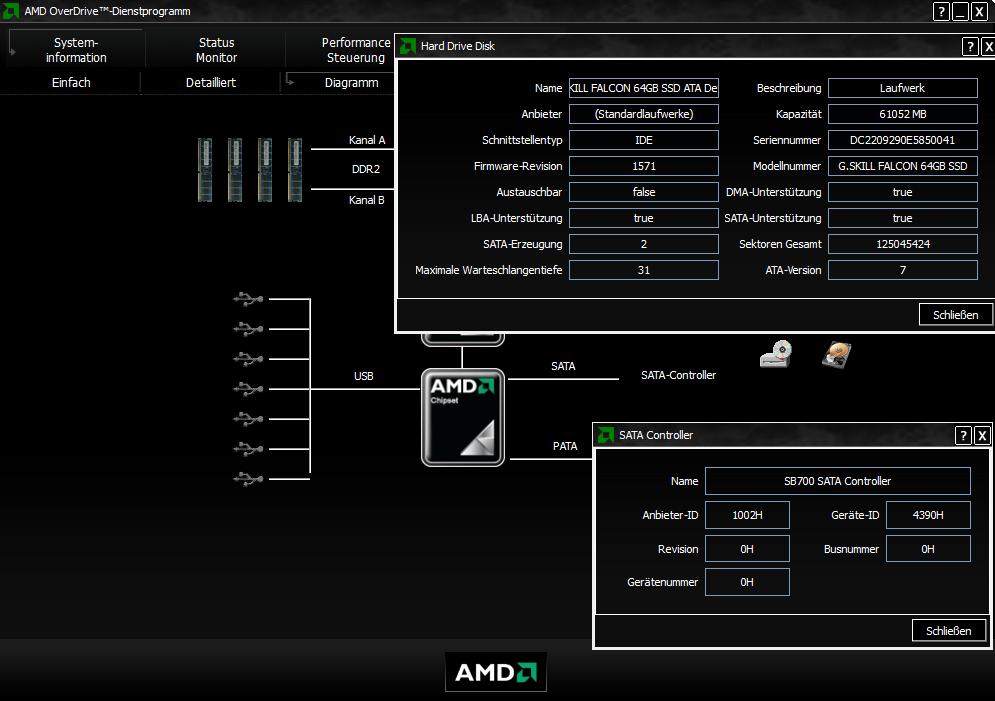Click the Modellnummer field G.SKILL FALCON
The height and width of the screenshot is (701, 995).
pos(902,166)
